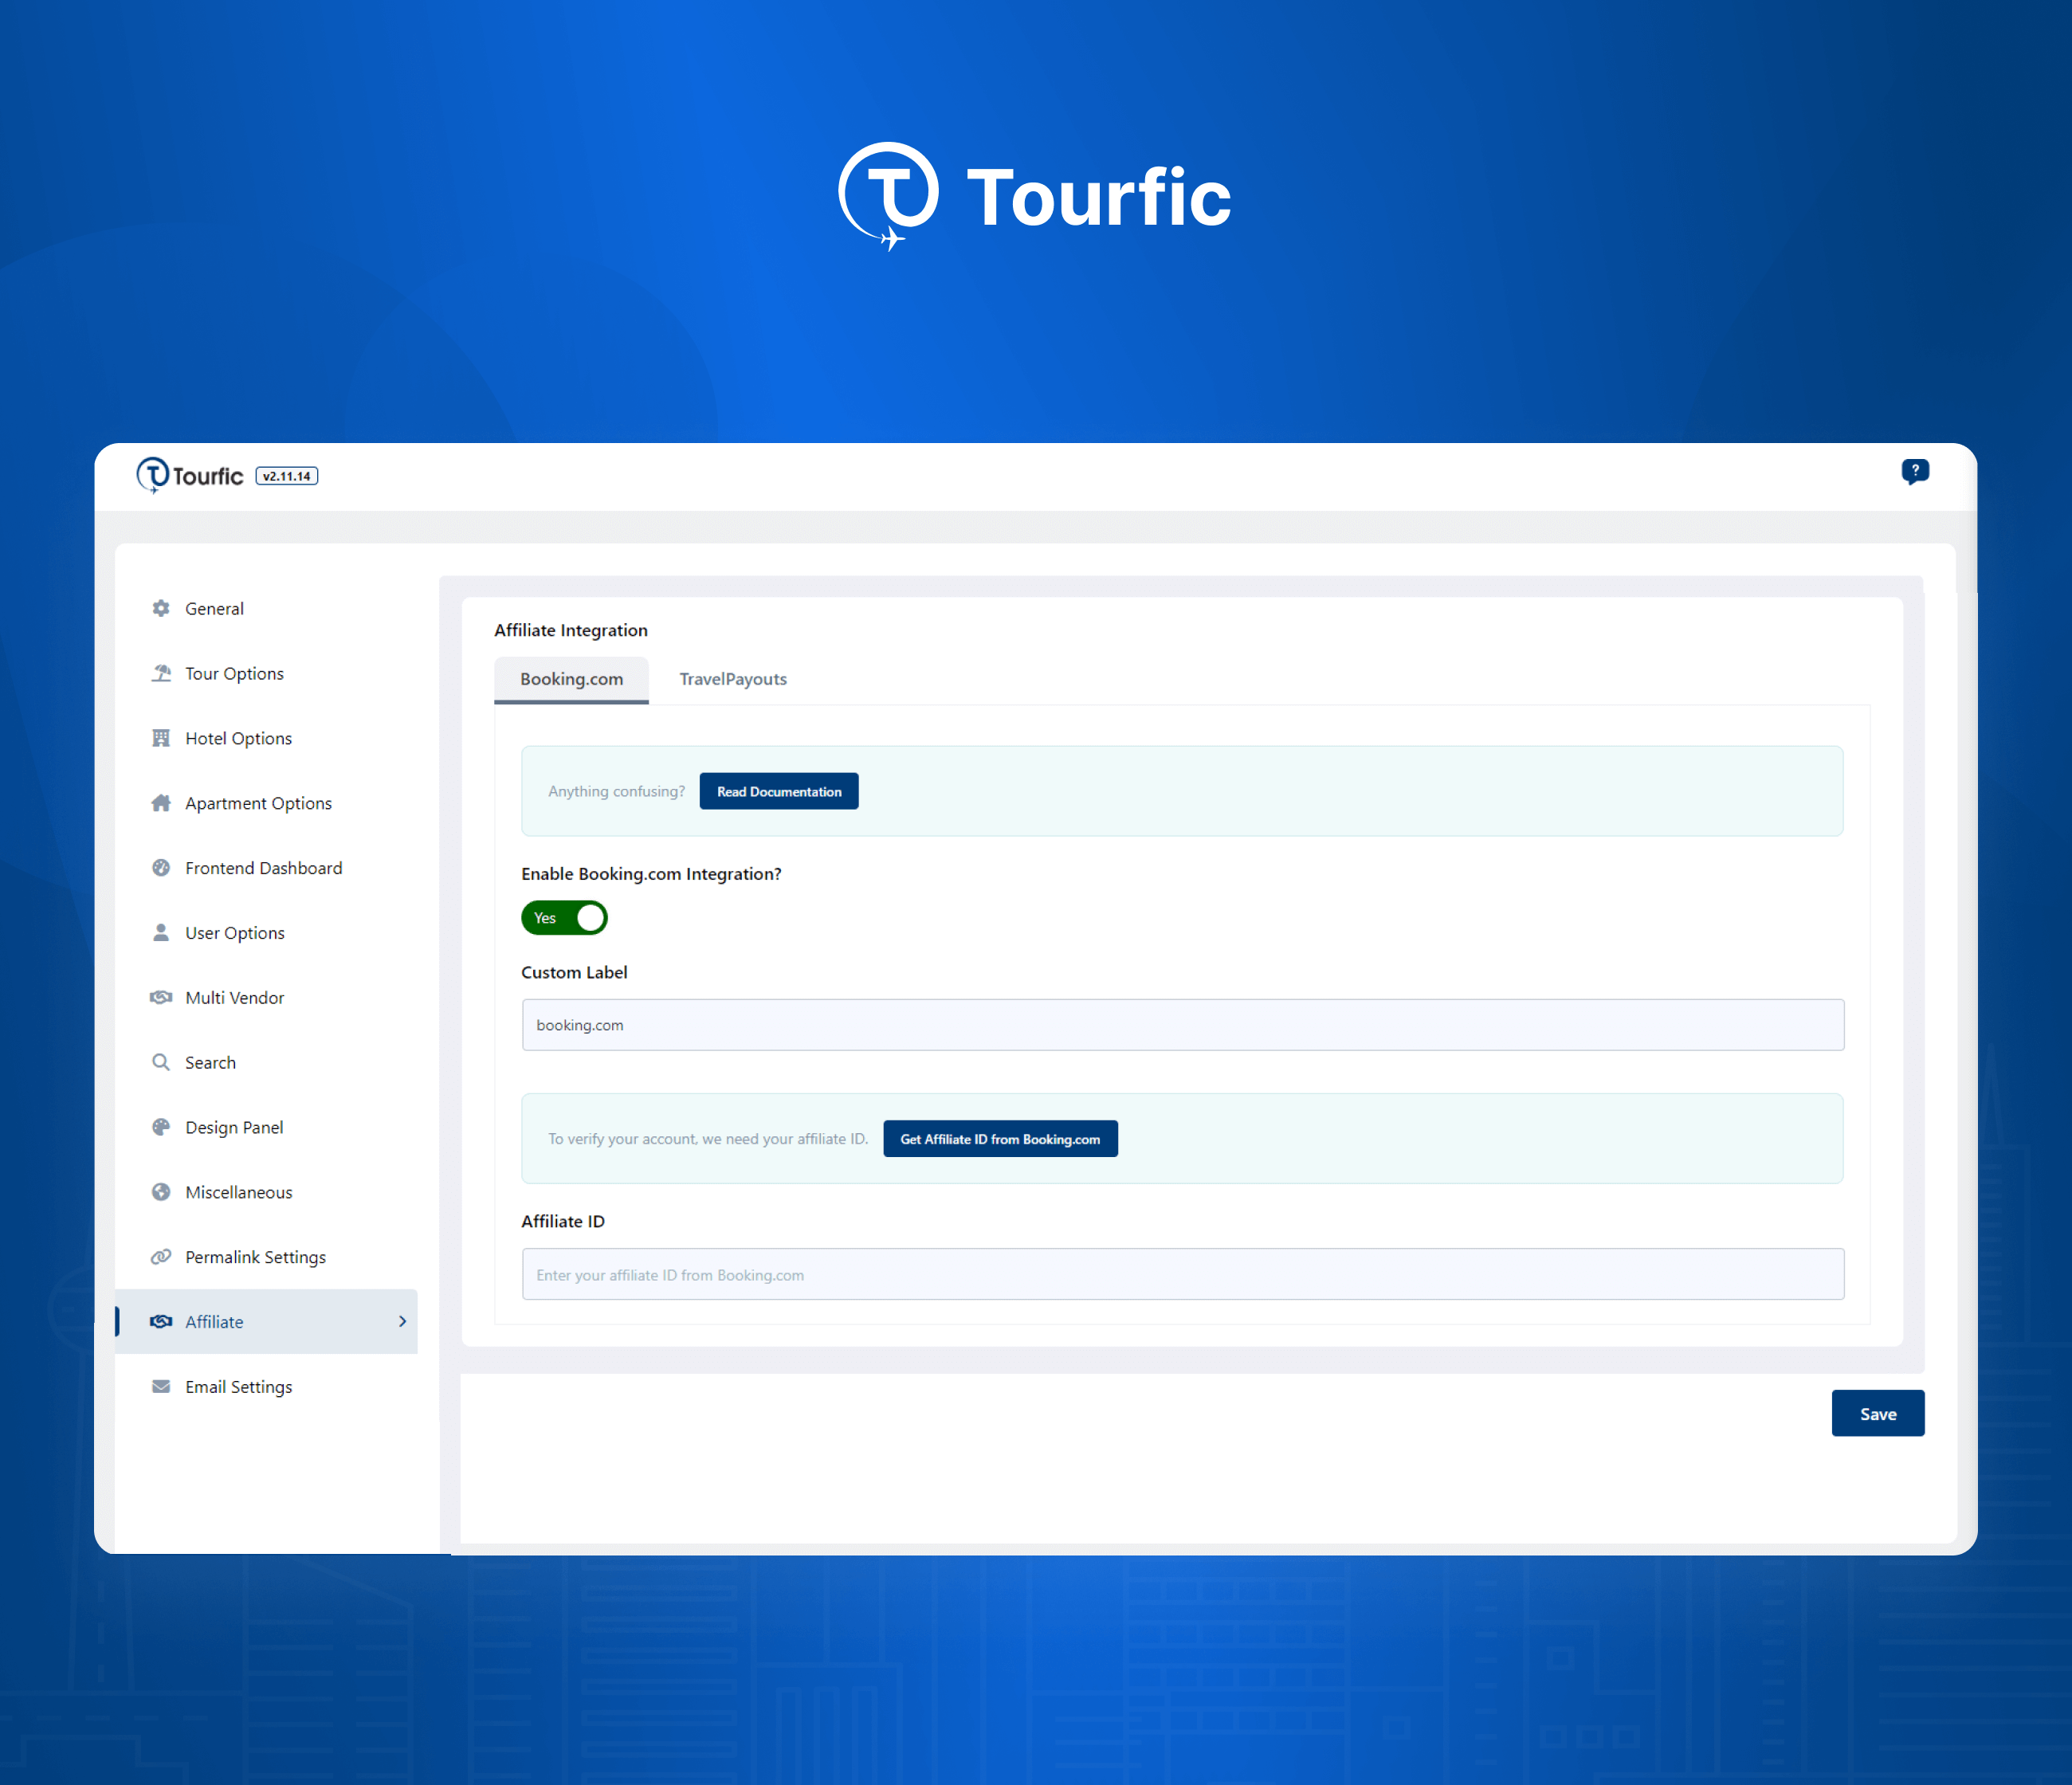This screenshot has width=2072, height=1785.
Task: Click the Multi Vendor icon
Action: [x=162, y=998]
